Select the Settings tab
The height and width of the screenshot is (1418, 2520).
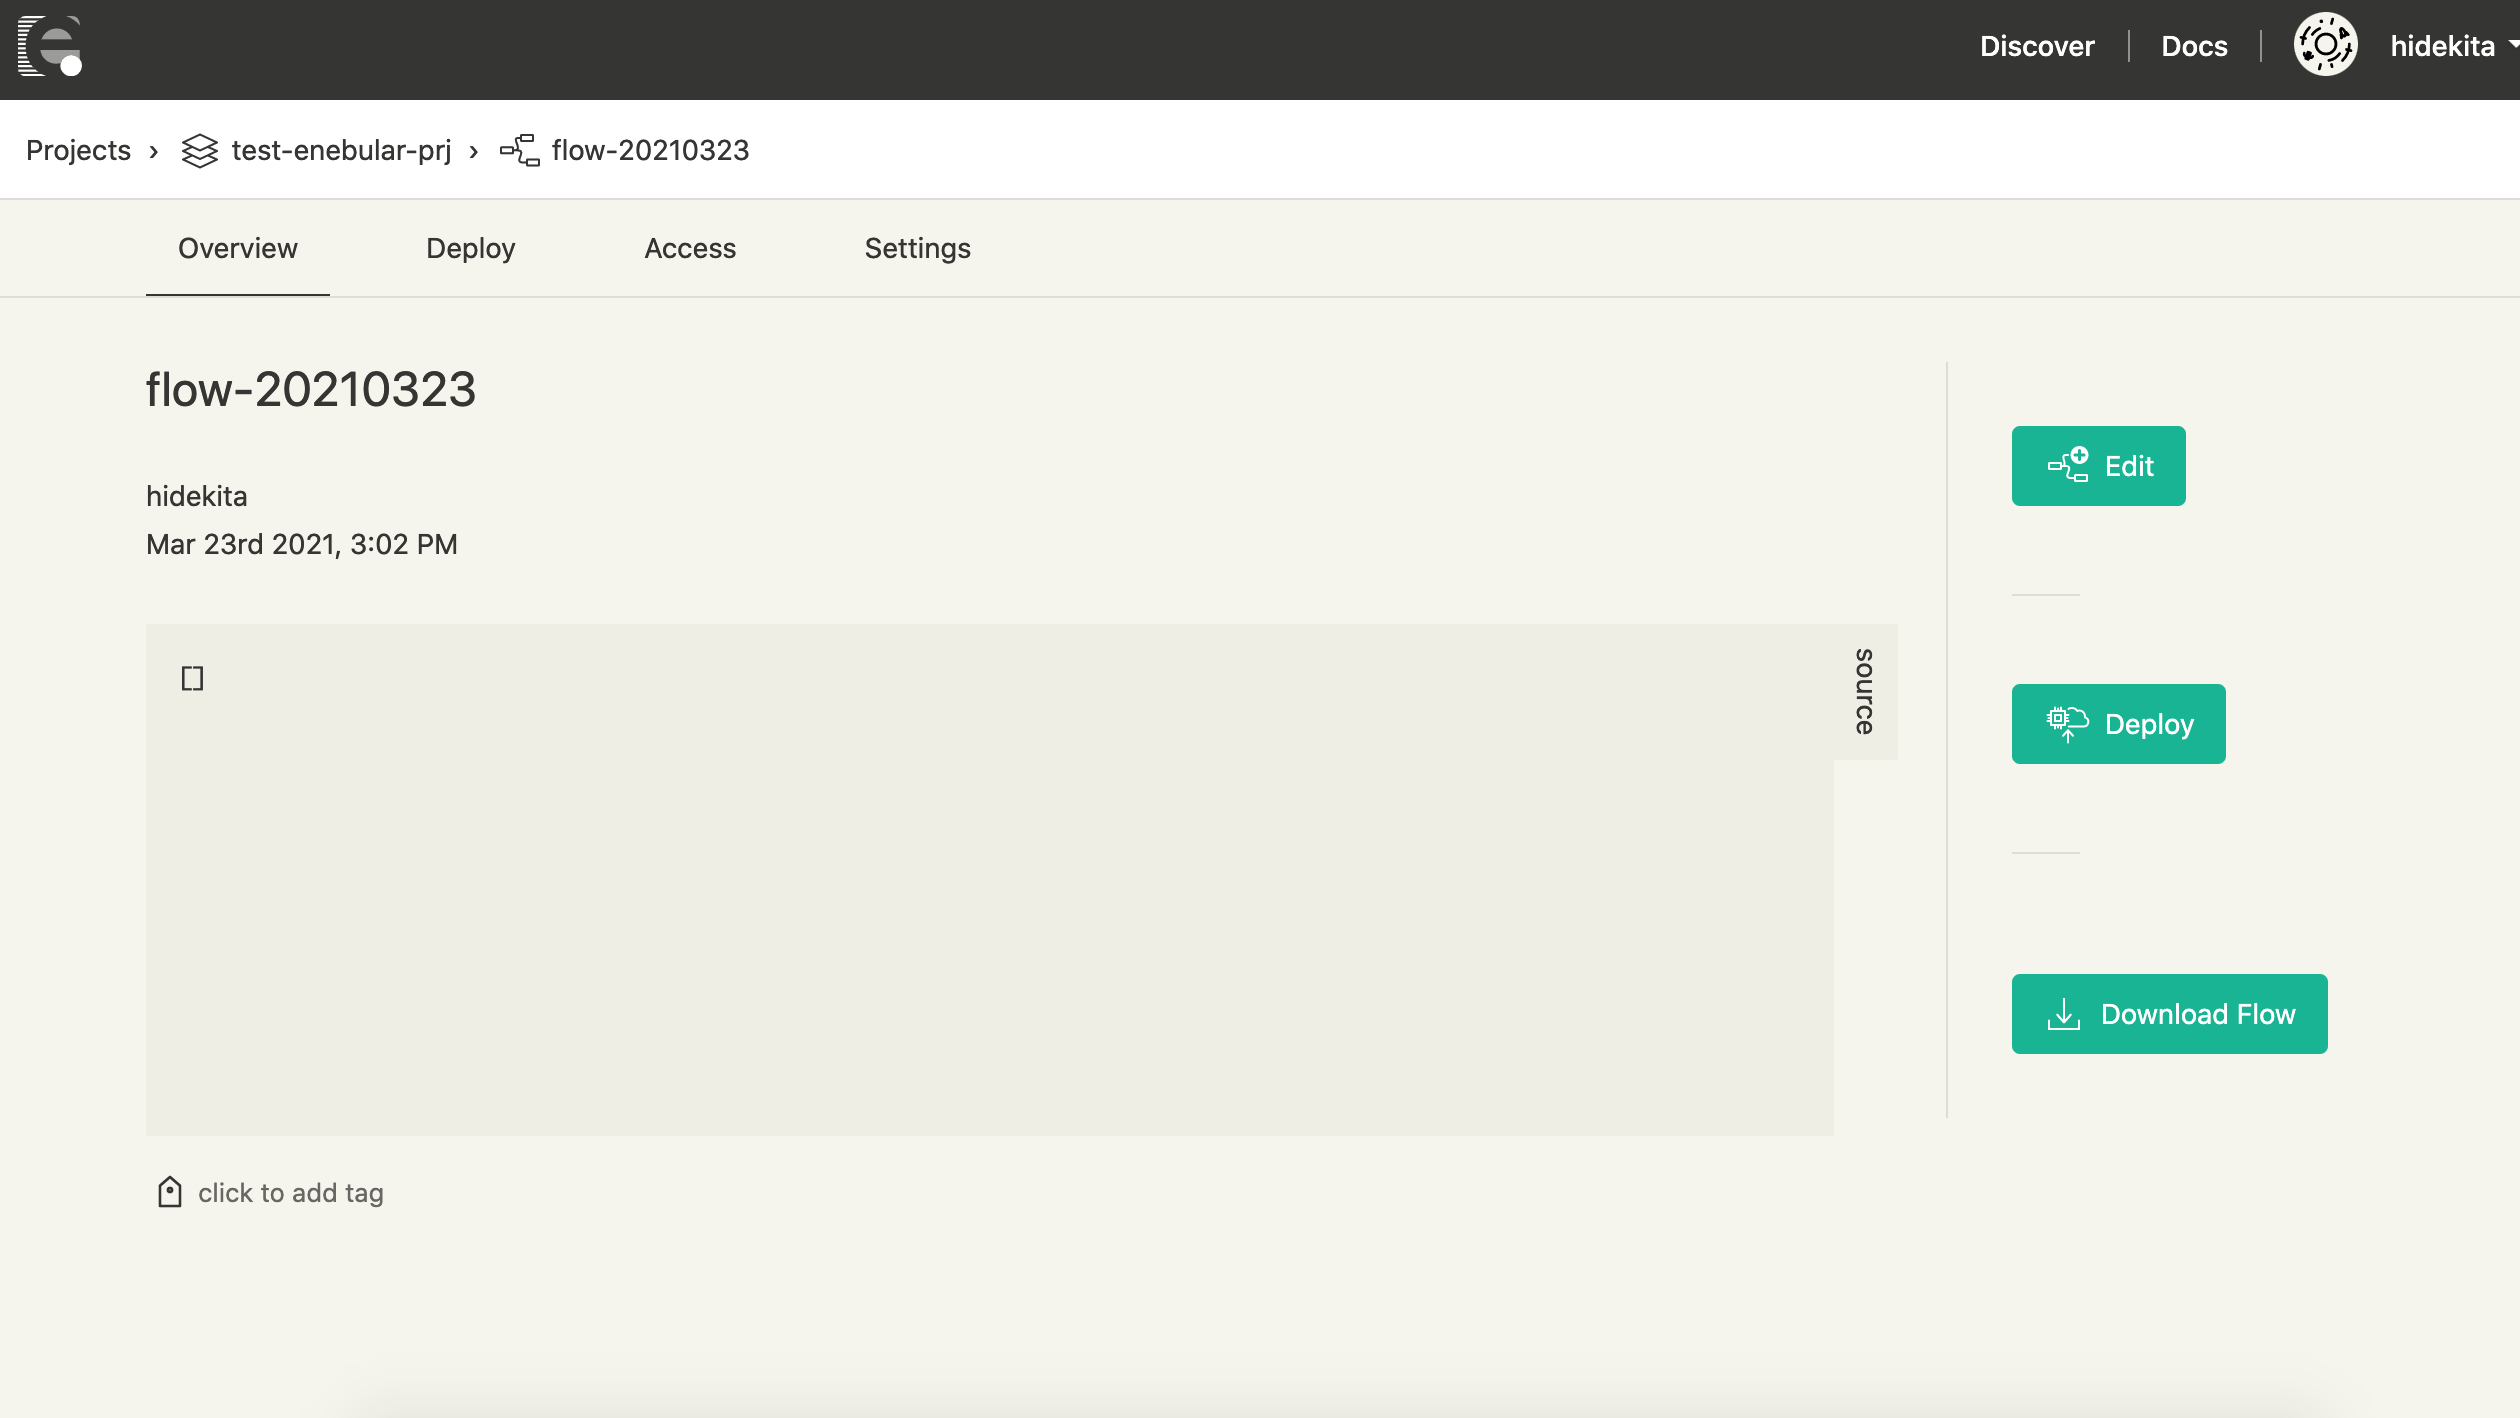tap(917, 248)
